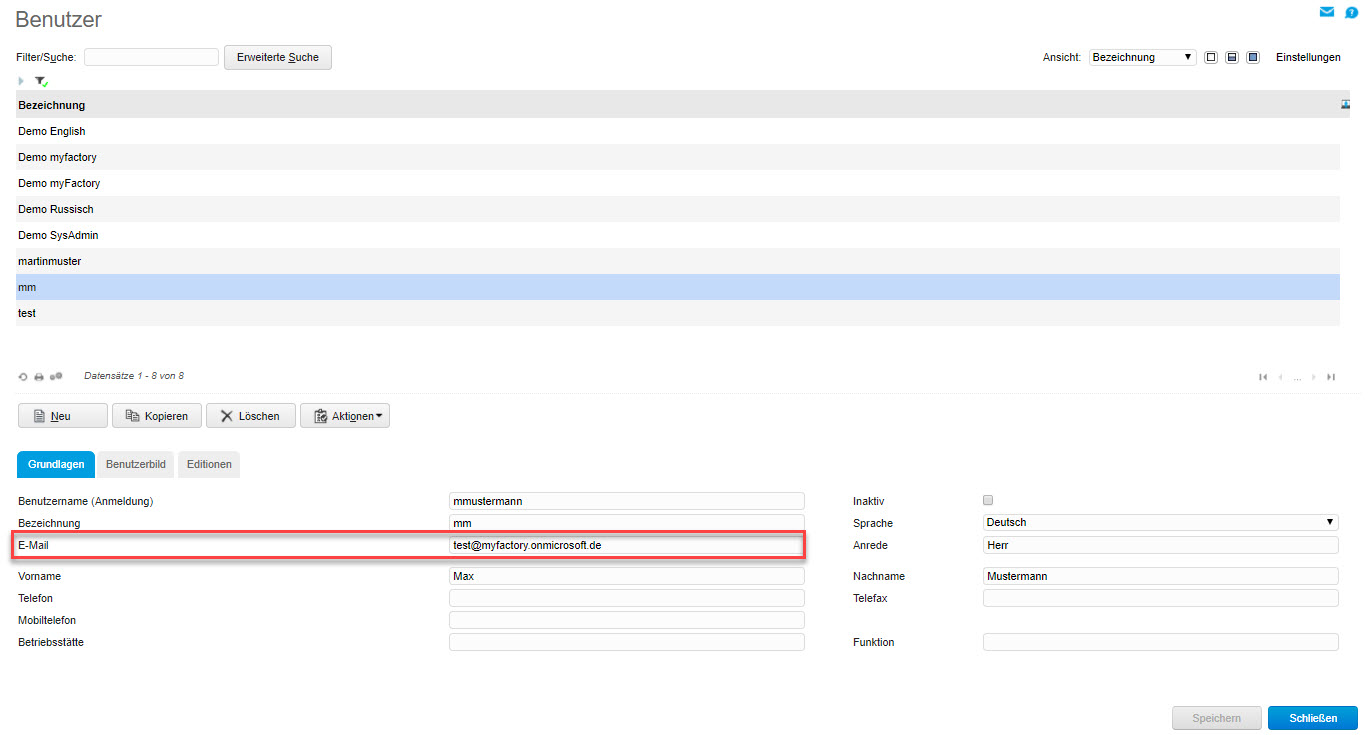This screenshot has height=735, width=1368.
Task: Open the Ansicht dropdown
Action: click(1142, 58)
